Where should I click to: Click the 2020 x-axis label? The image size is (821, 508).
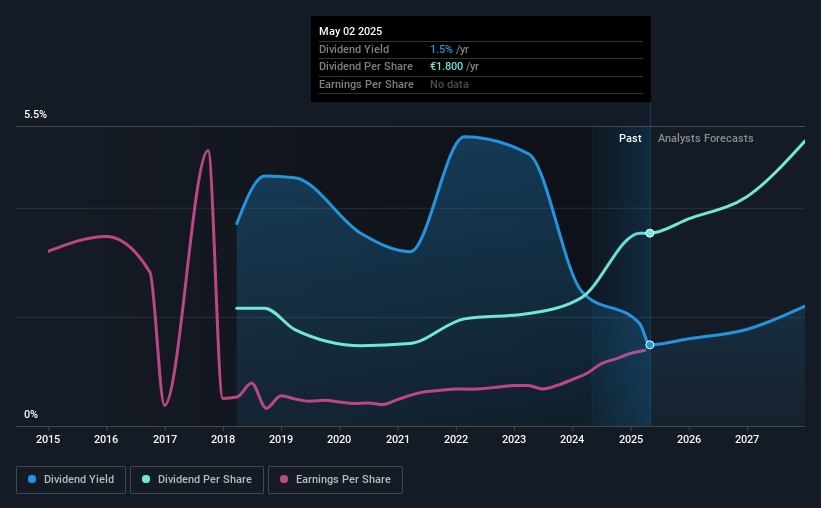click(x=339, y=439)
